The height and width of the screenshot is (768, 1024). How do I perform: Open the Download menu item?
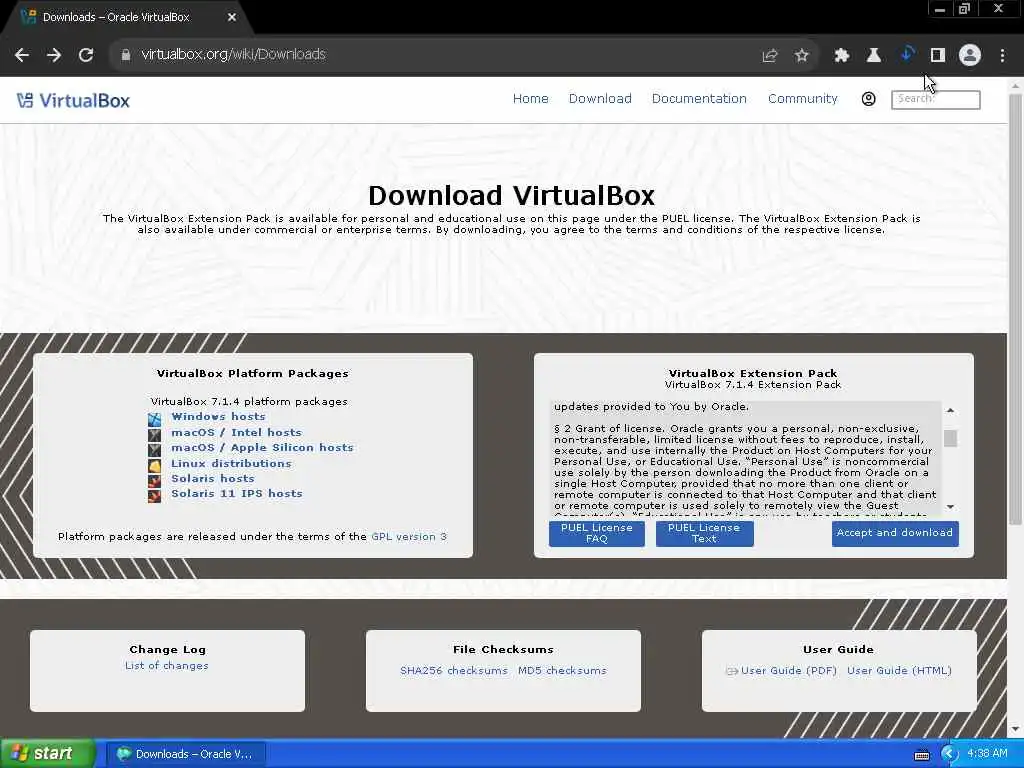(600, 99)
